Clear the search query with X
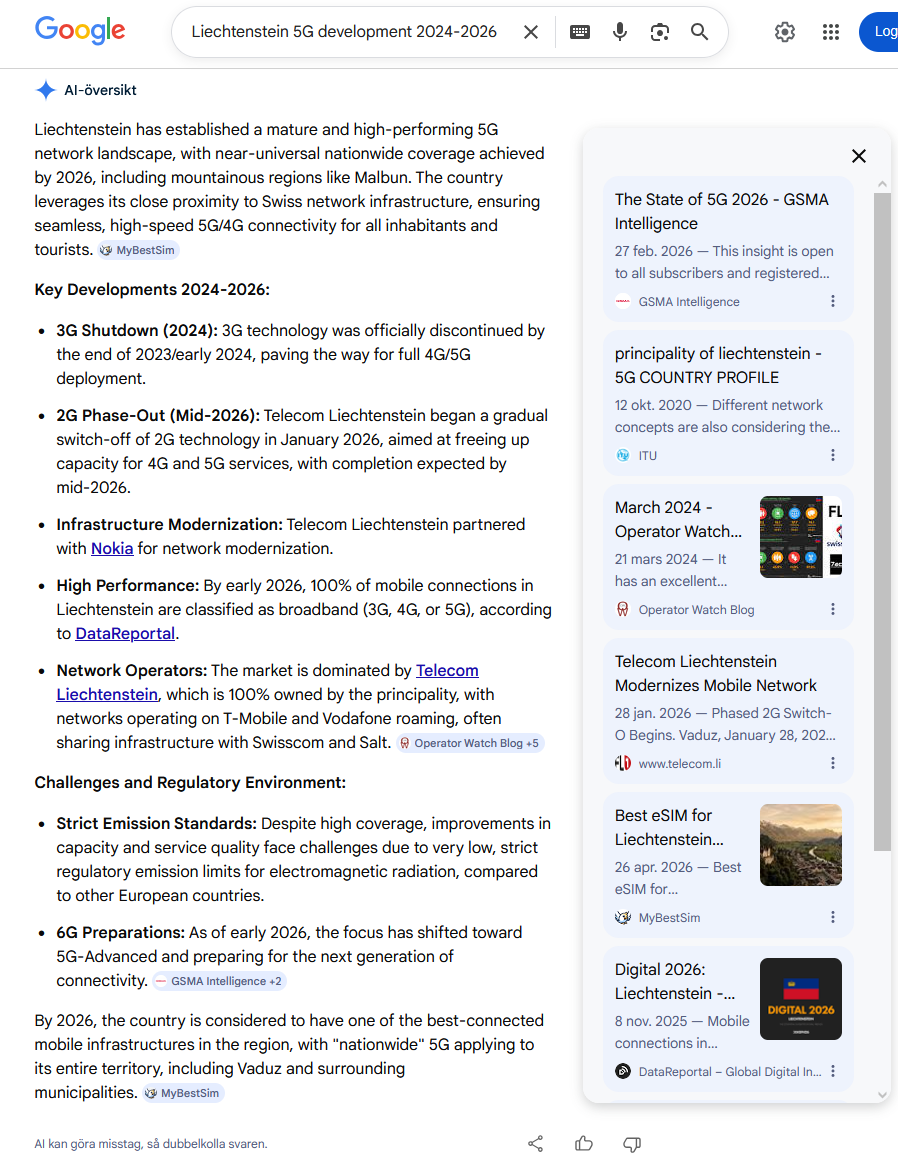Screen dimensions: 898x1157 [x=531, y=32]
